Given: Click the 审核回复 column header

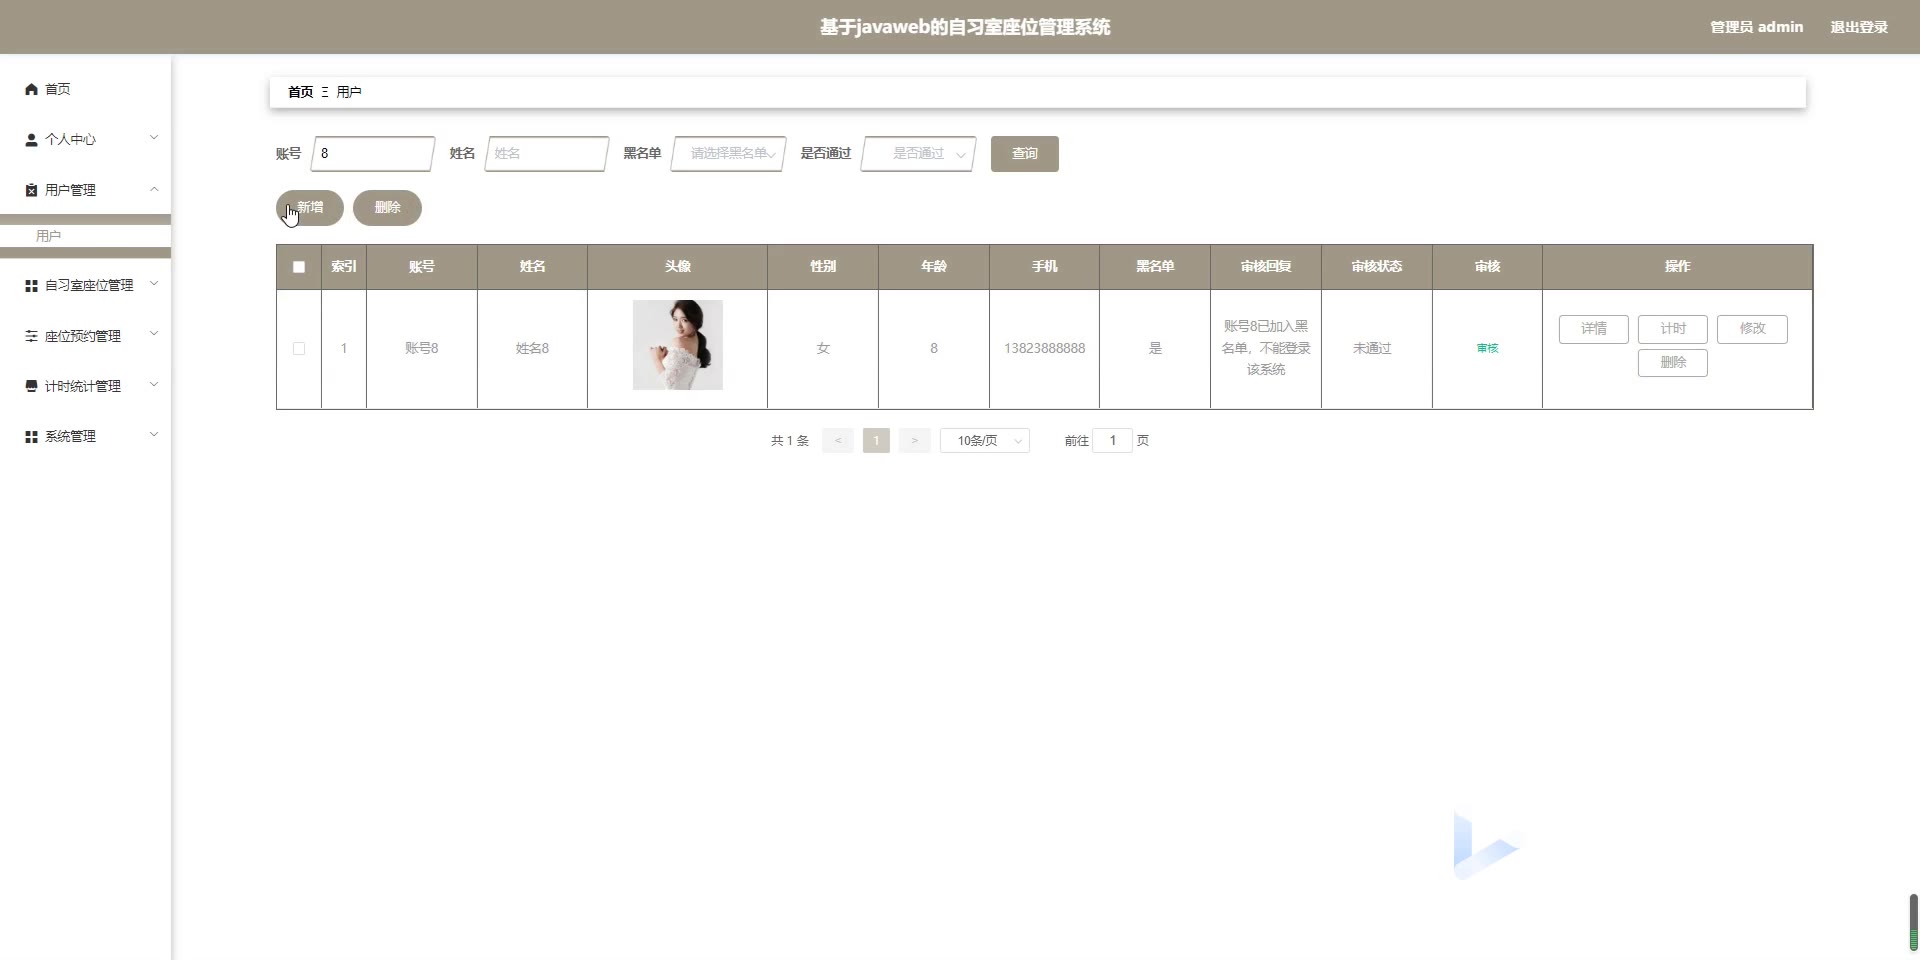Looking at the screenshot, I should [x=1266, y=267].
